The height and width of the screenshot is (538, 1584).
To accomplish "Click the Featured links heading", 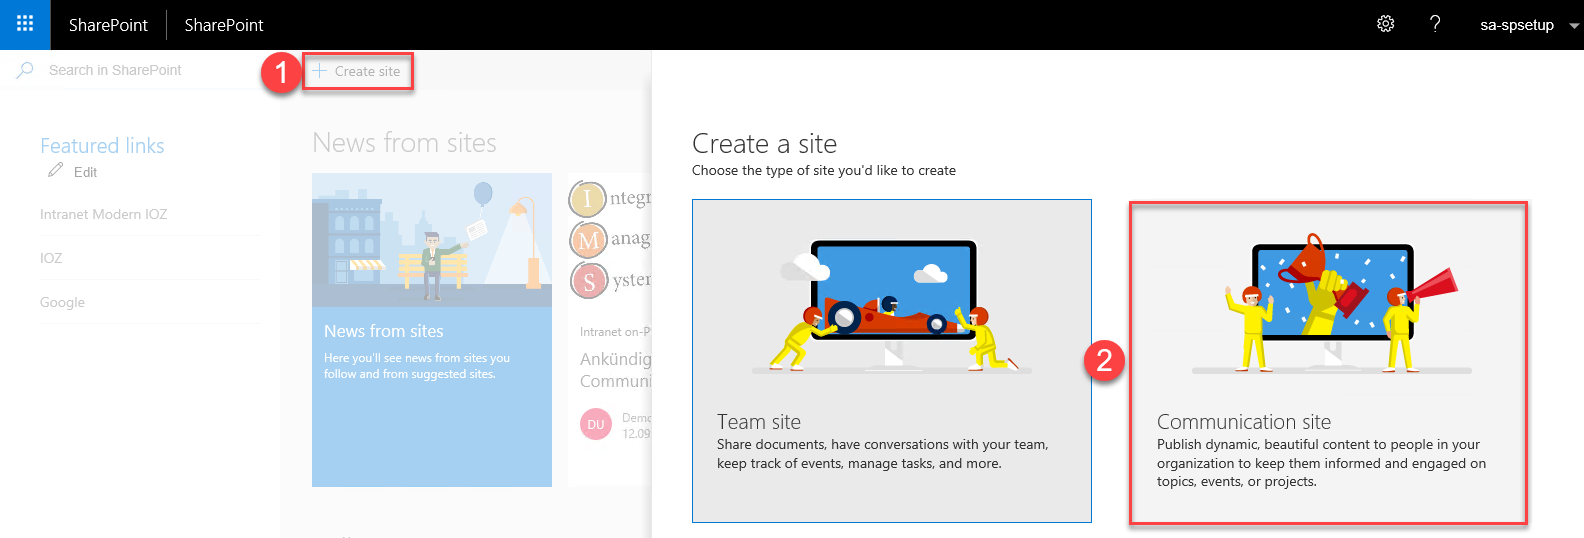I will 102,146.
